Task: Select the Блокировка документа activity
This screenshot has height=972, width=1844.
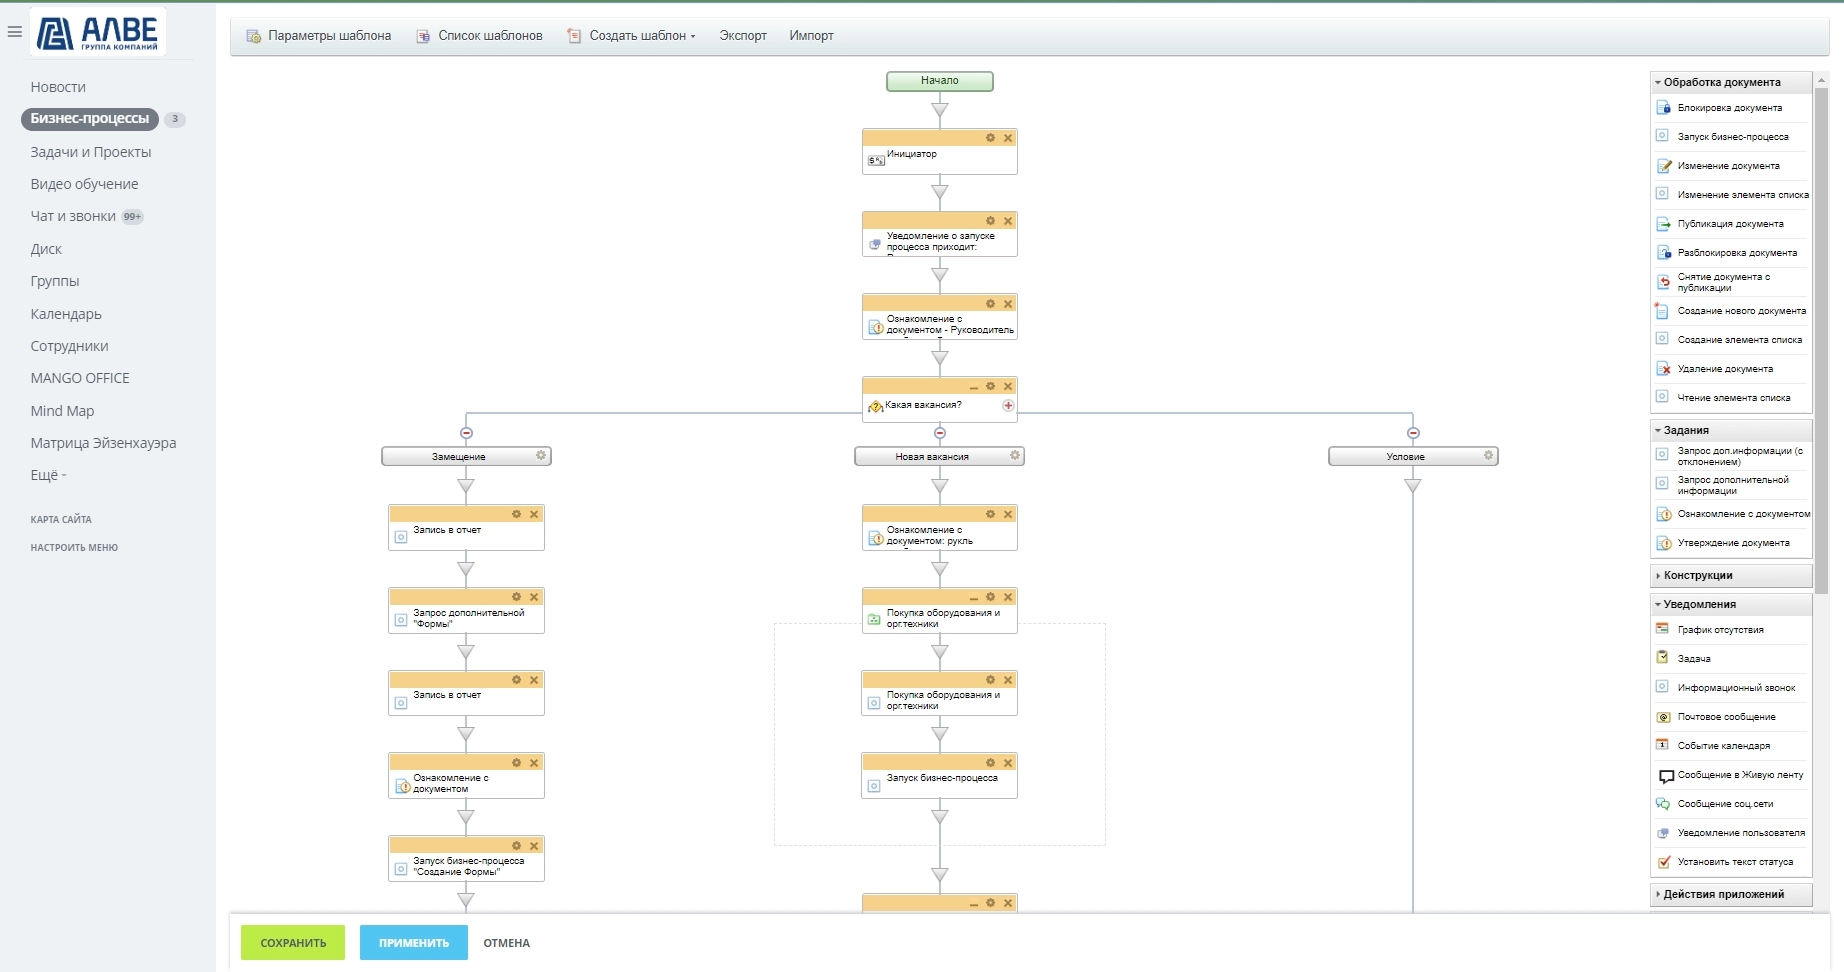Action: pyautogui.click(x=1729, y=108)
